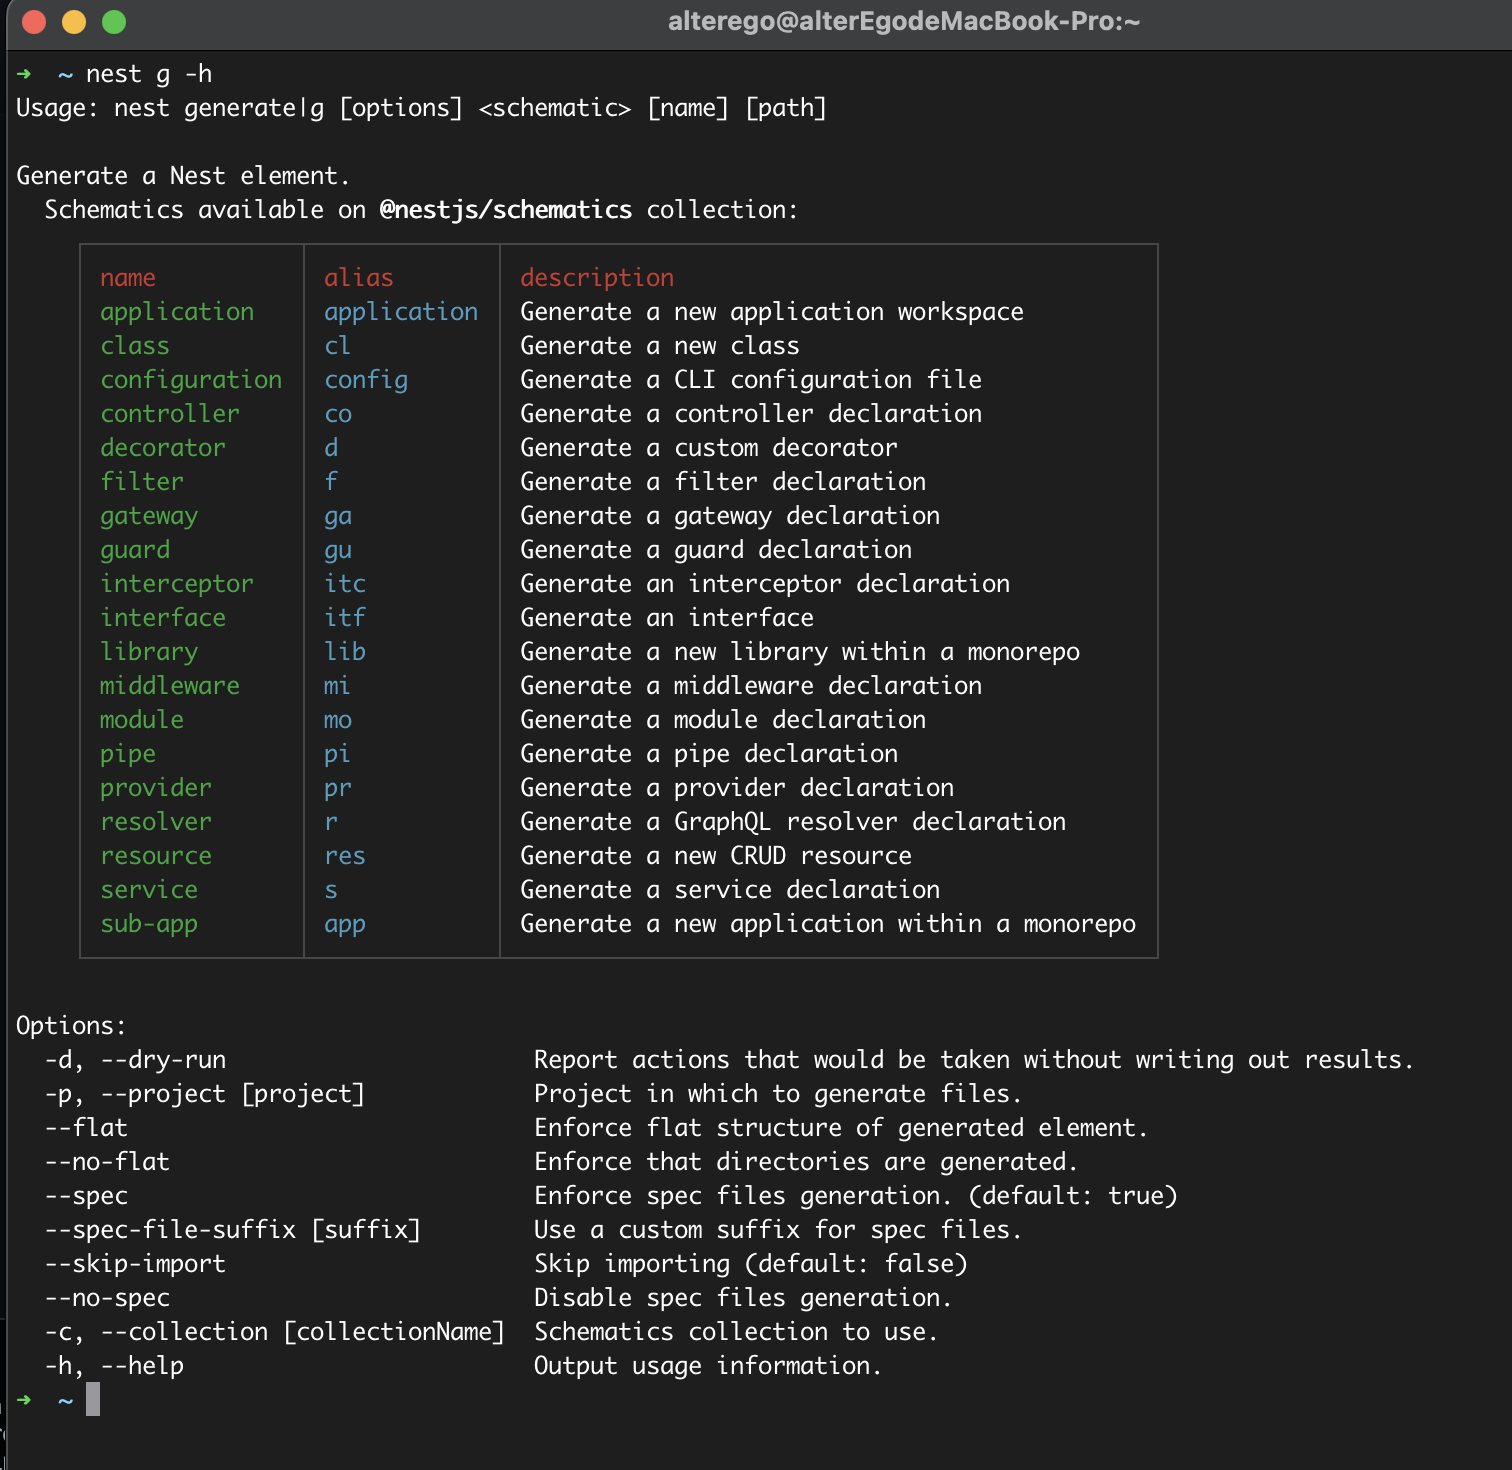Click the 'pr' alias for provider
1512x1470 pixels.
(x=338, y=788)
